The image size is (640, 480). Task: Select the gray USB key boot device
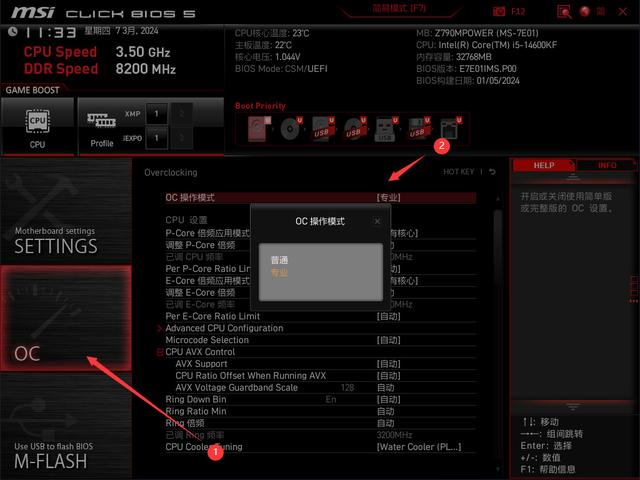pyautogui.click(x=386, y=129)
